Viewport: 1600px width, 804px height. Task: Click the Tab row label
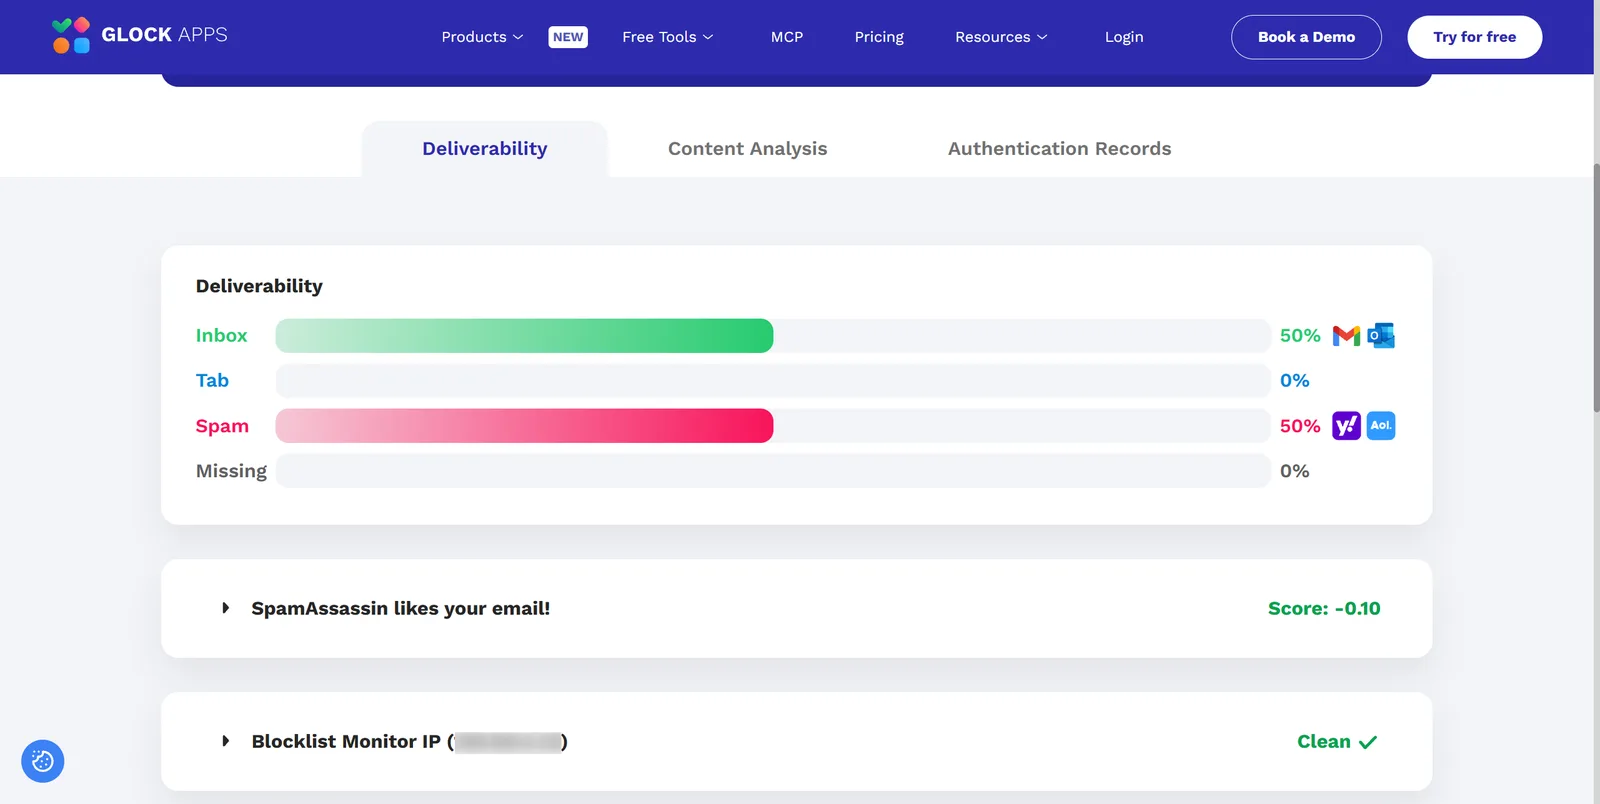coord(212,381)
